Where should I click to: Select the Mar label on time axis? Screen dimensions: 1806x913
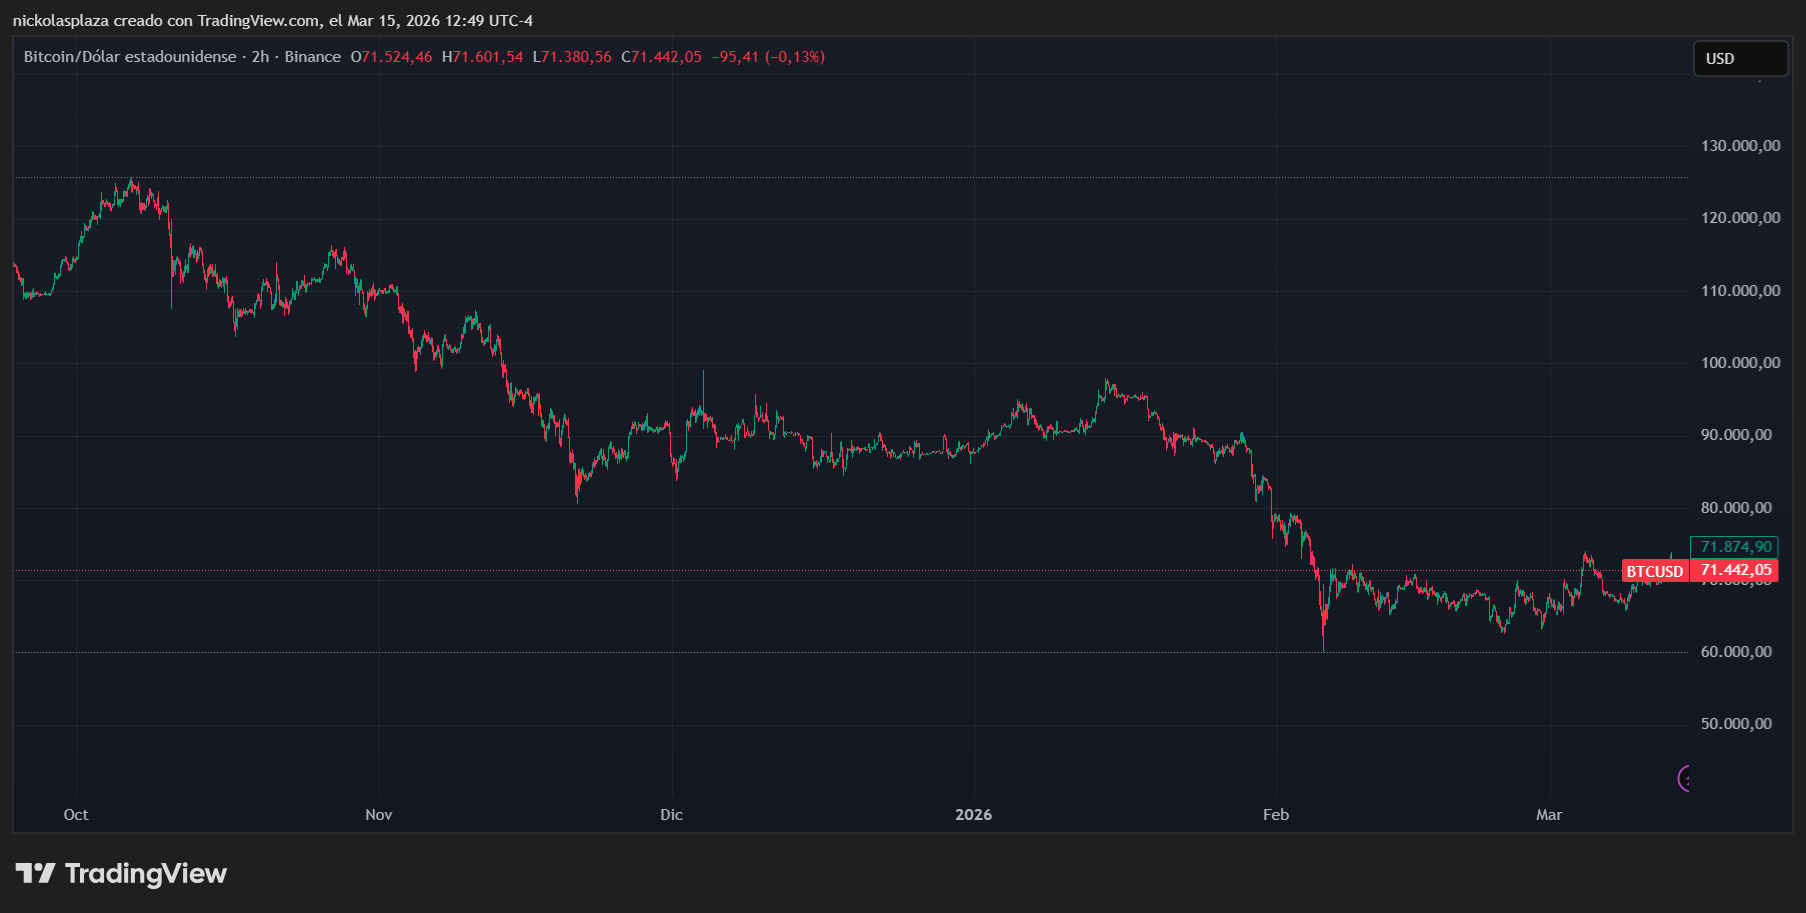coord(1549,815)
